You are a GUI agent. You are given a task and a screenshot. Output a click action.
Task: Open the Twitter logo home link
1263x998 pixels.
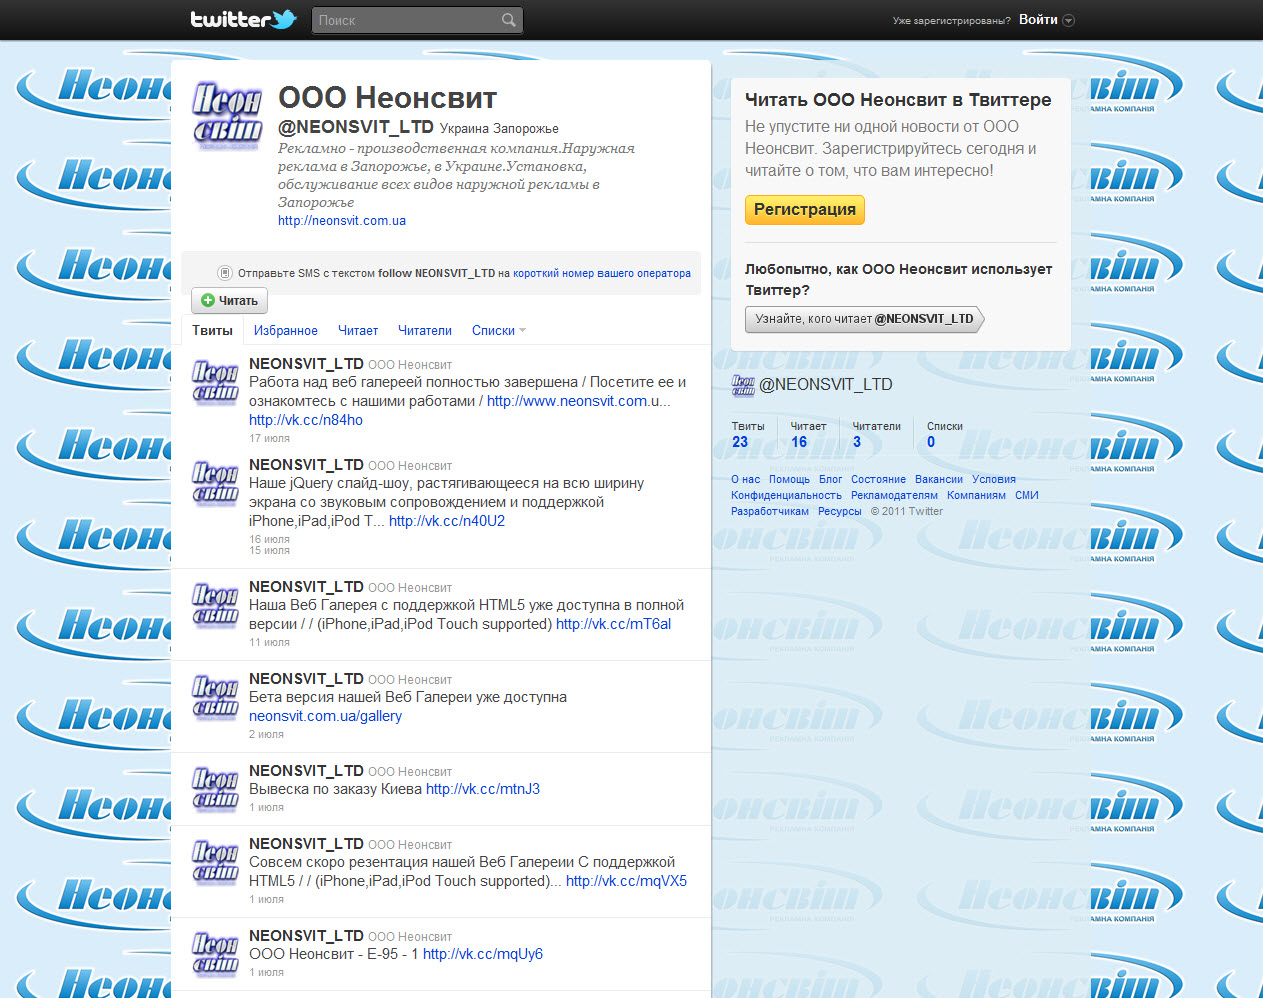(x=243, y=19)
